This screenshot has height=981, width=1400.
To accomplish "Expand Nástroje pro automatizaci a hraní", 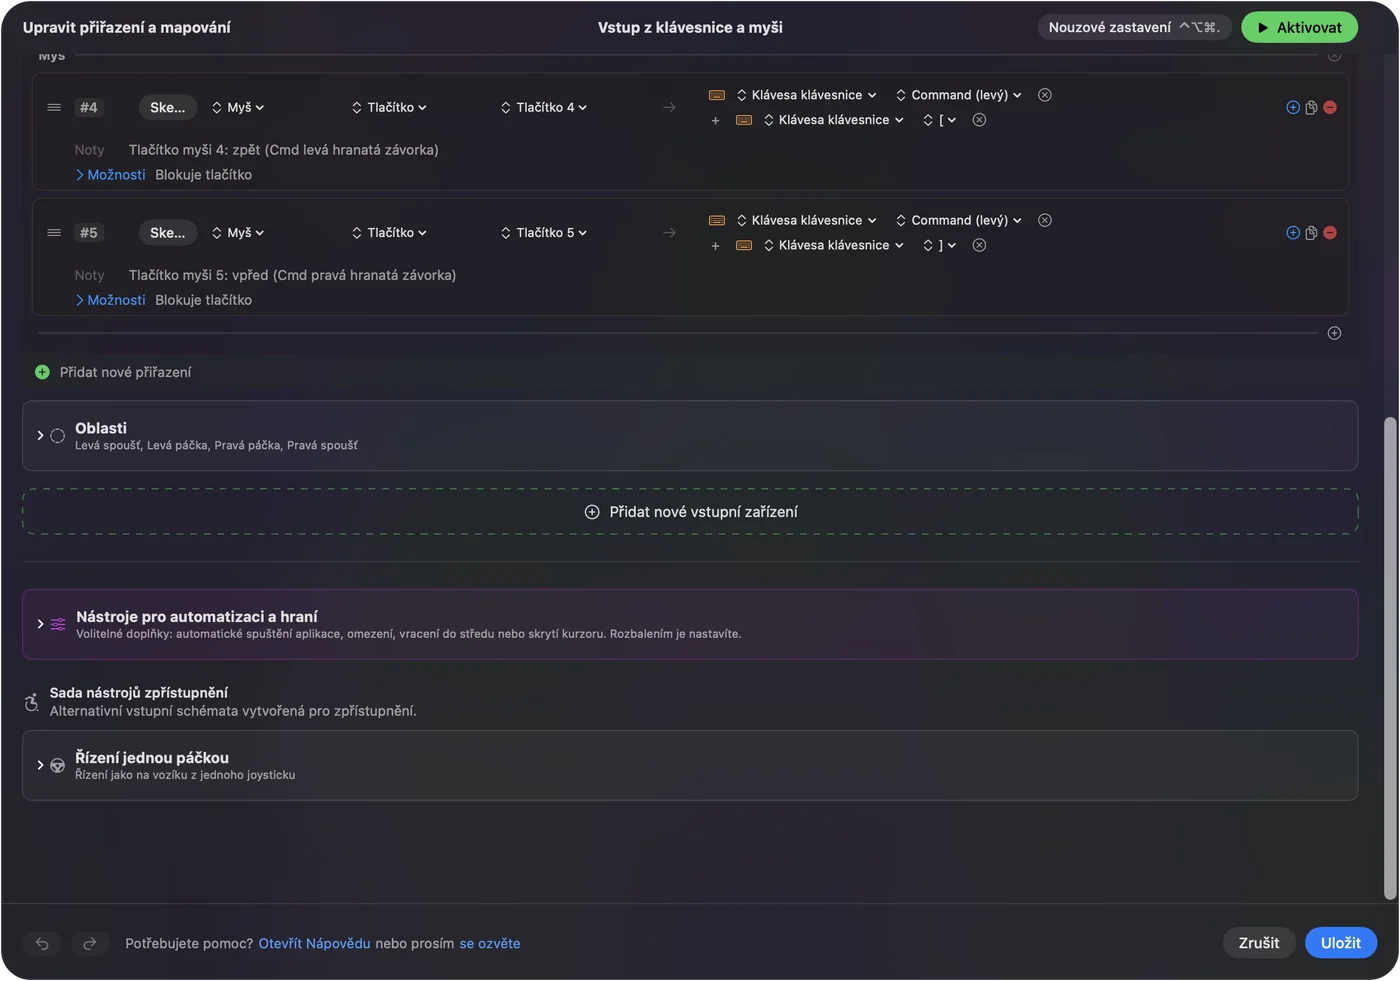I will tap(40, 624).
